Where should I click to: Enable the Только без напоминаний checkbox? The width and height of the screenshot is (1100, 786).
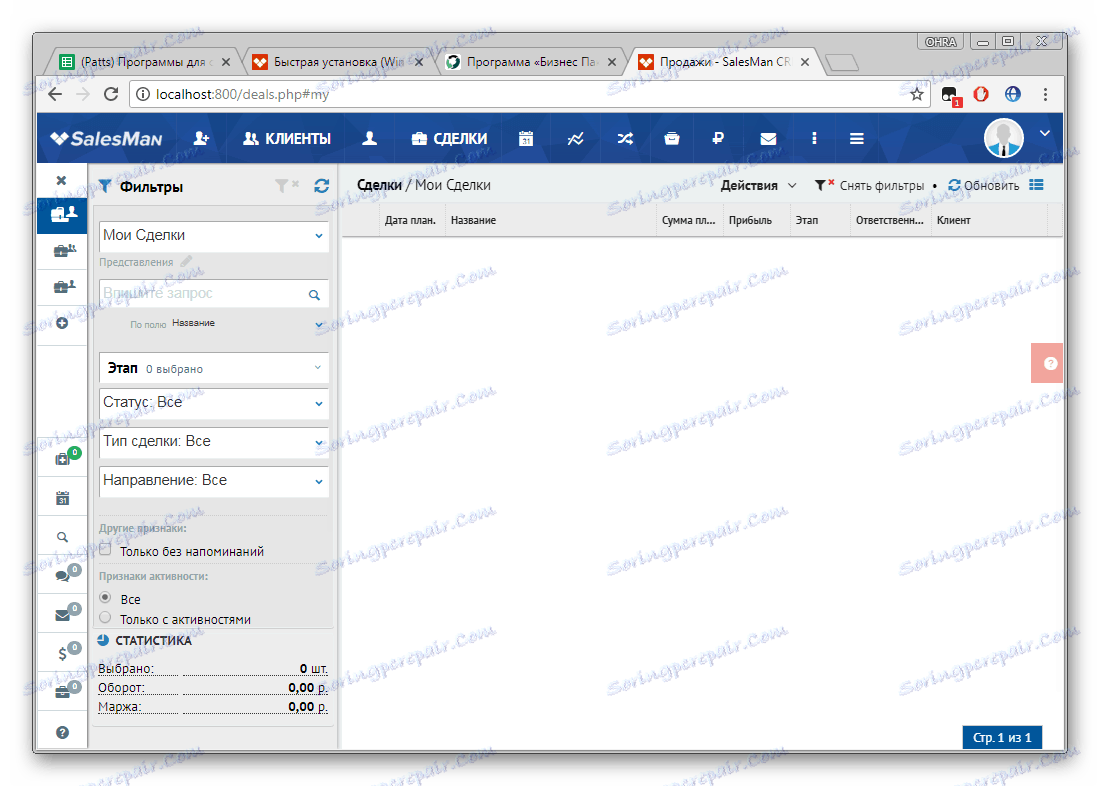[105, 549]
